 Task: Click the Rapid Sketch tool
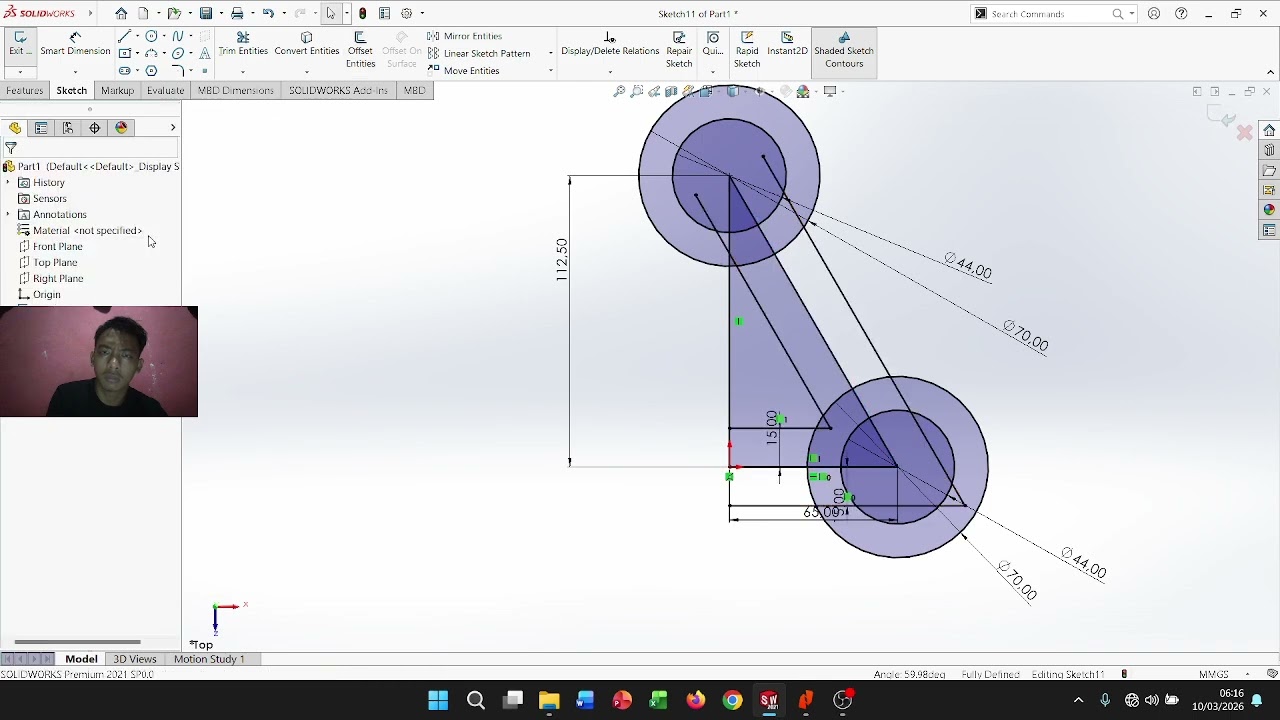[747, 50]
